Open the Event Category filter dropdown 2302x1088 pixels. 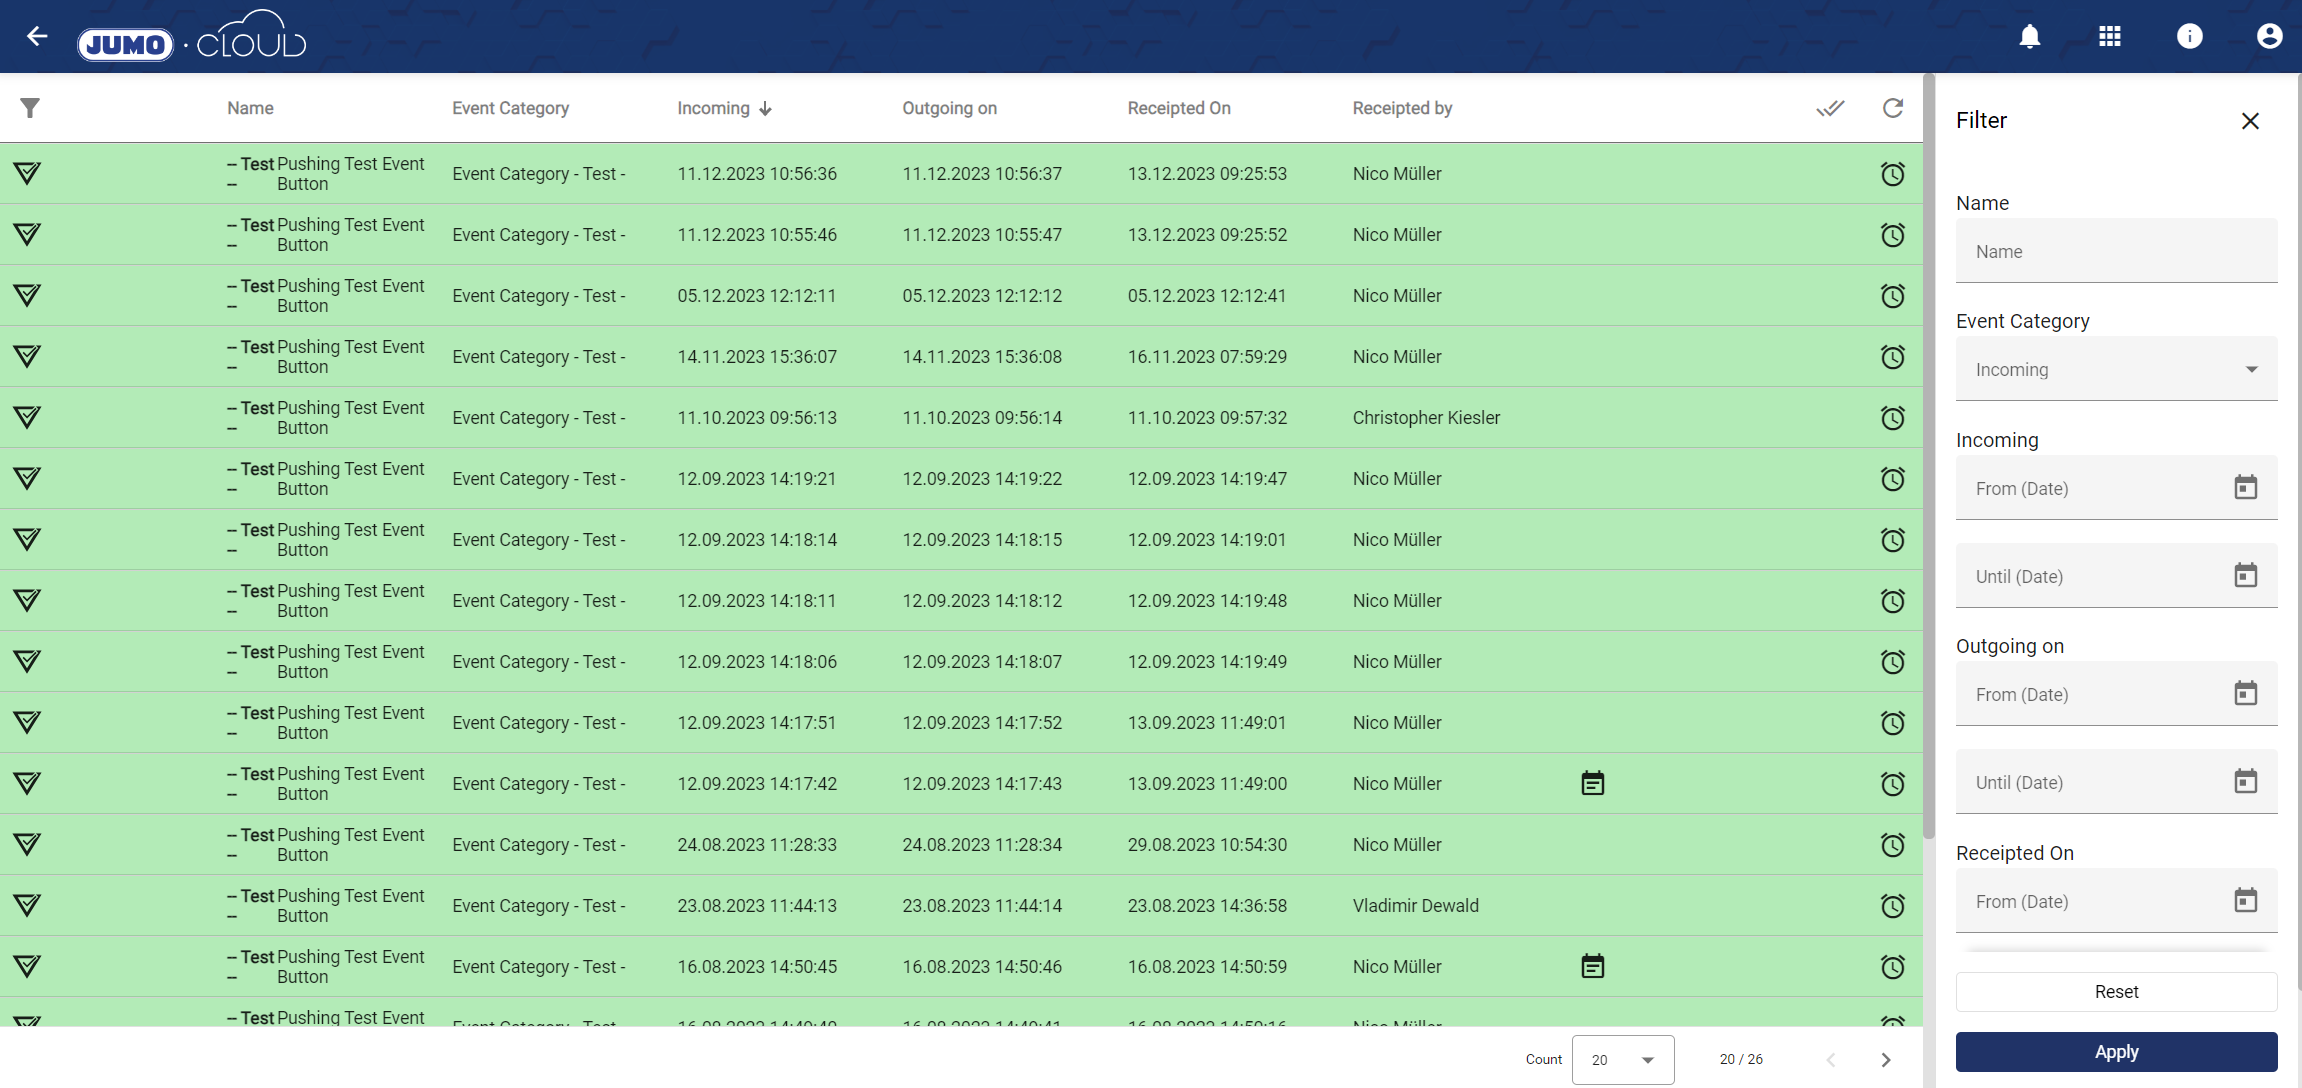[x=2116, y=370]
